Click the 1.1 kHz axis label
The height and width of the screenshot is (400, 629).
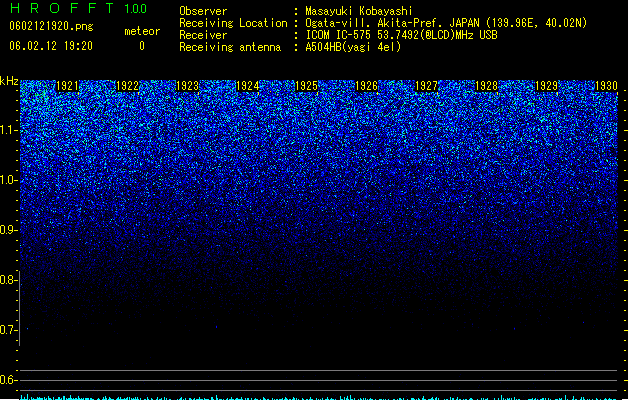click(x=9, y=130)
